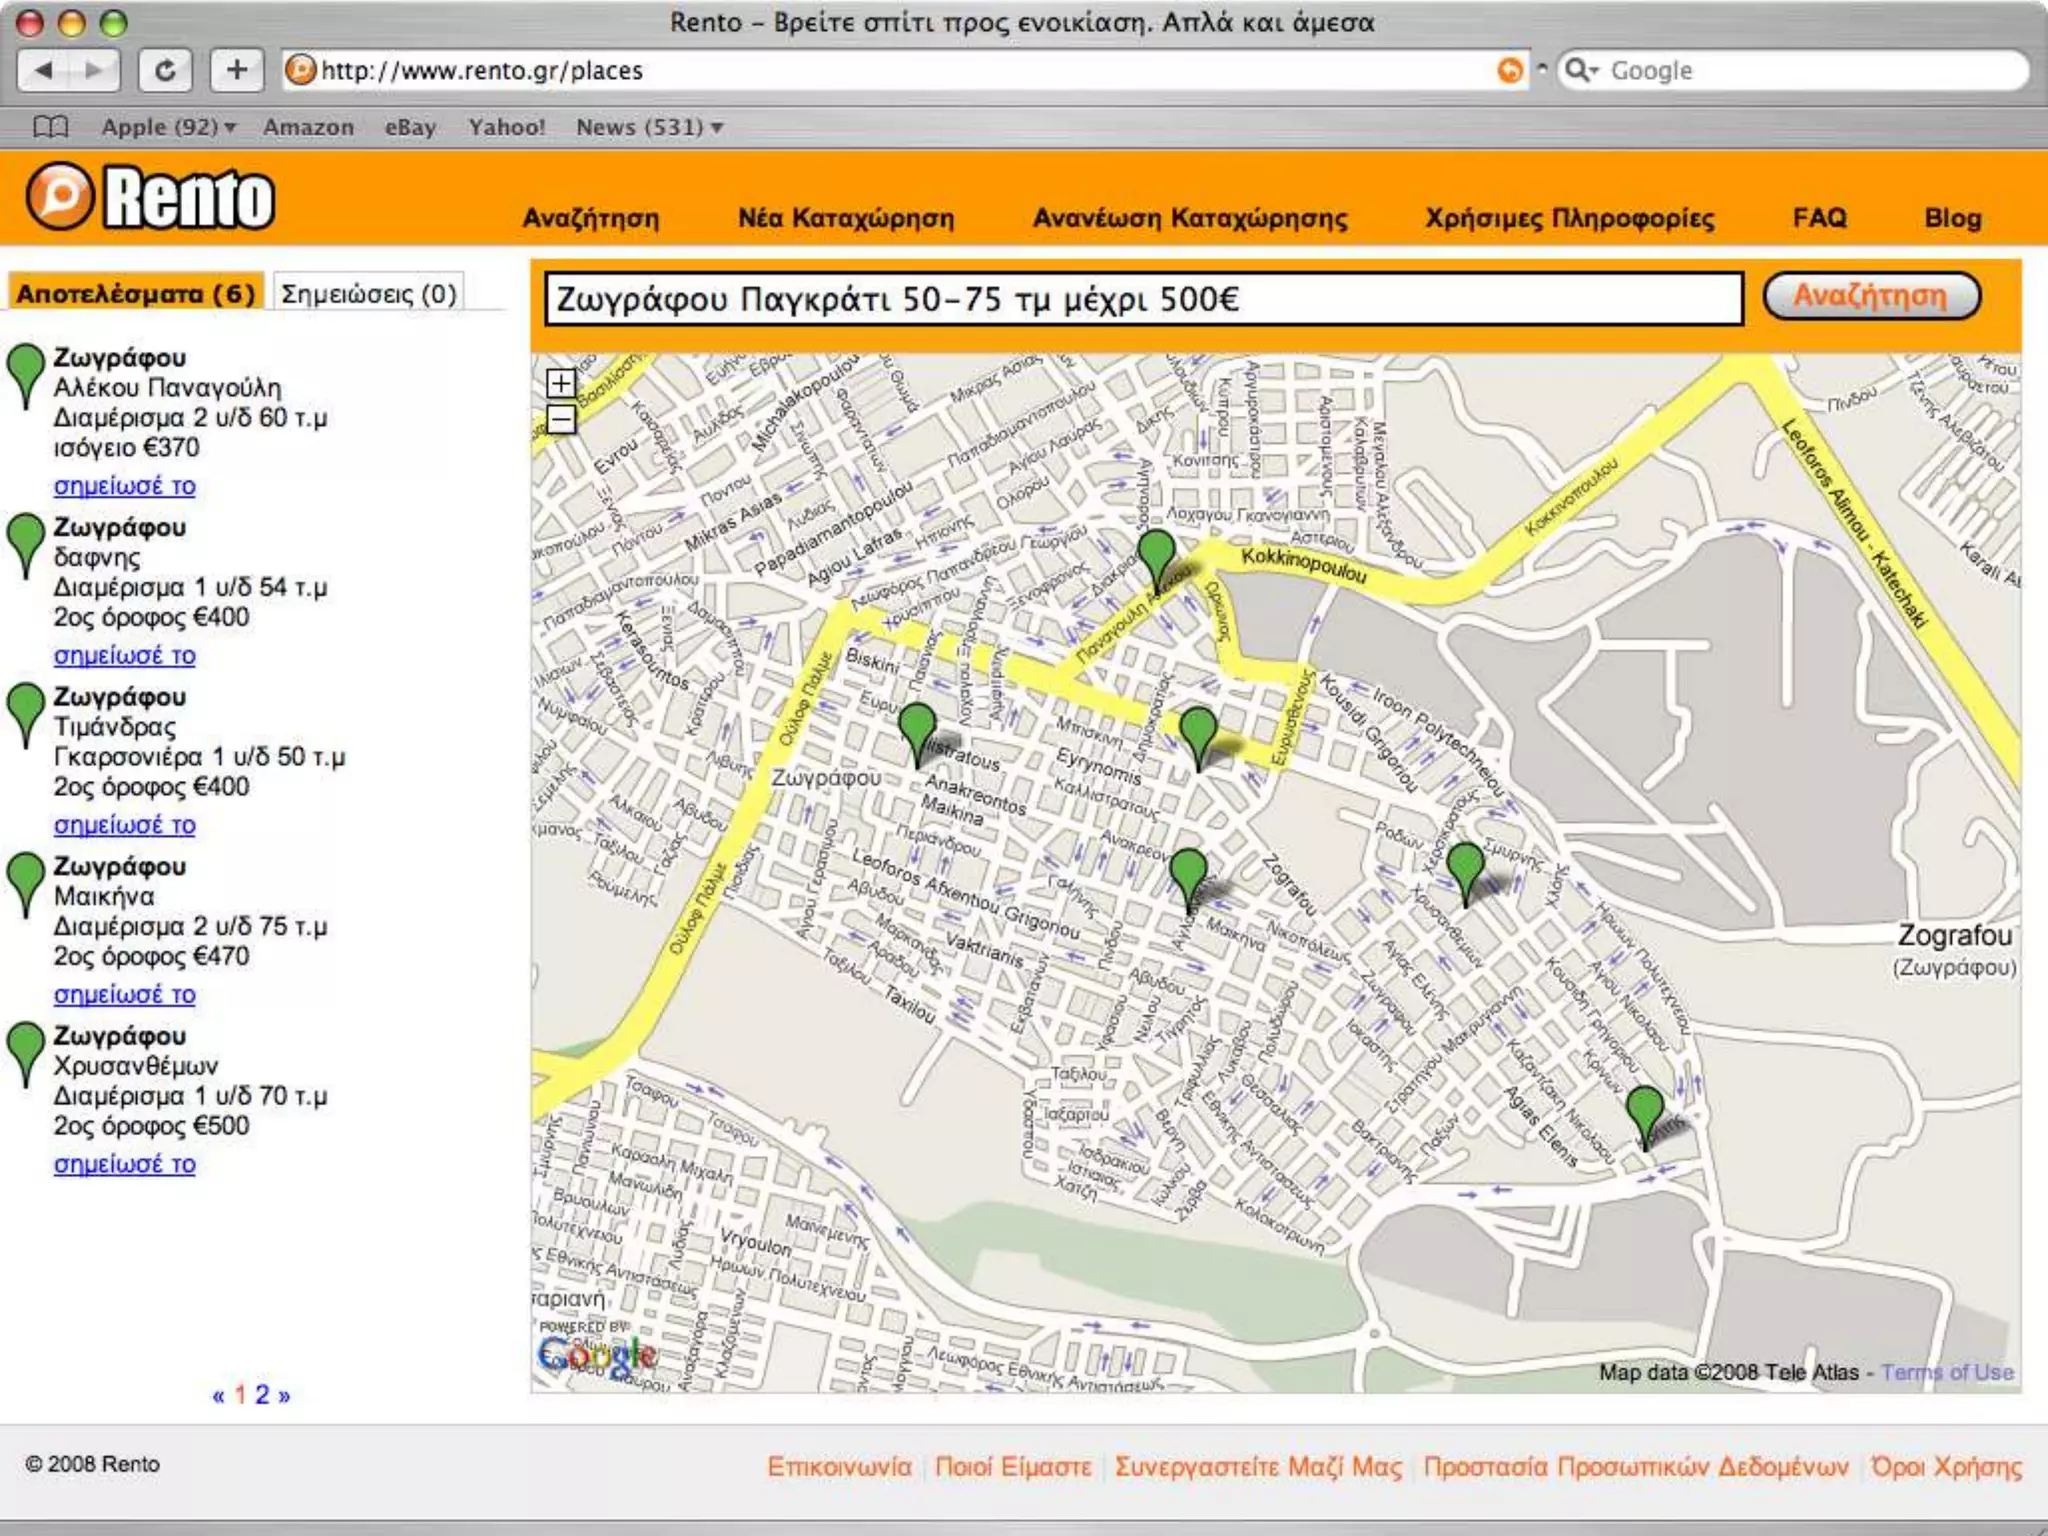
Task: Click map marker near Agias Elenis street
Action: point(1645,1118)
